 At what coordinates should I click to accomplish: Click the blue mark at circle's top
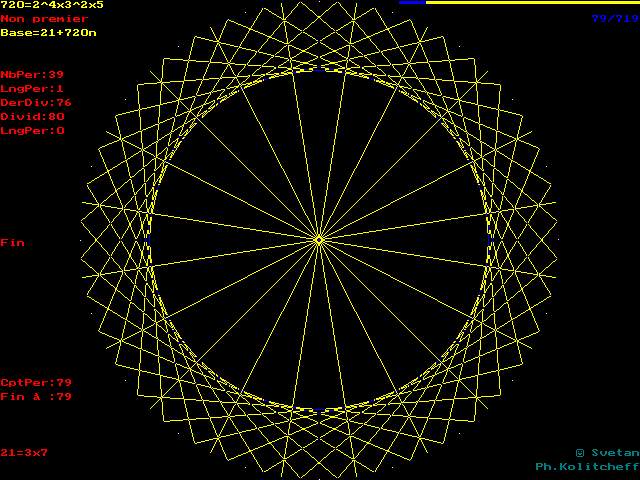click(319, 70)
